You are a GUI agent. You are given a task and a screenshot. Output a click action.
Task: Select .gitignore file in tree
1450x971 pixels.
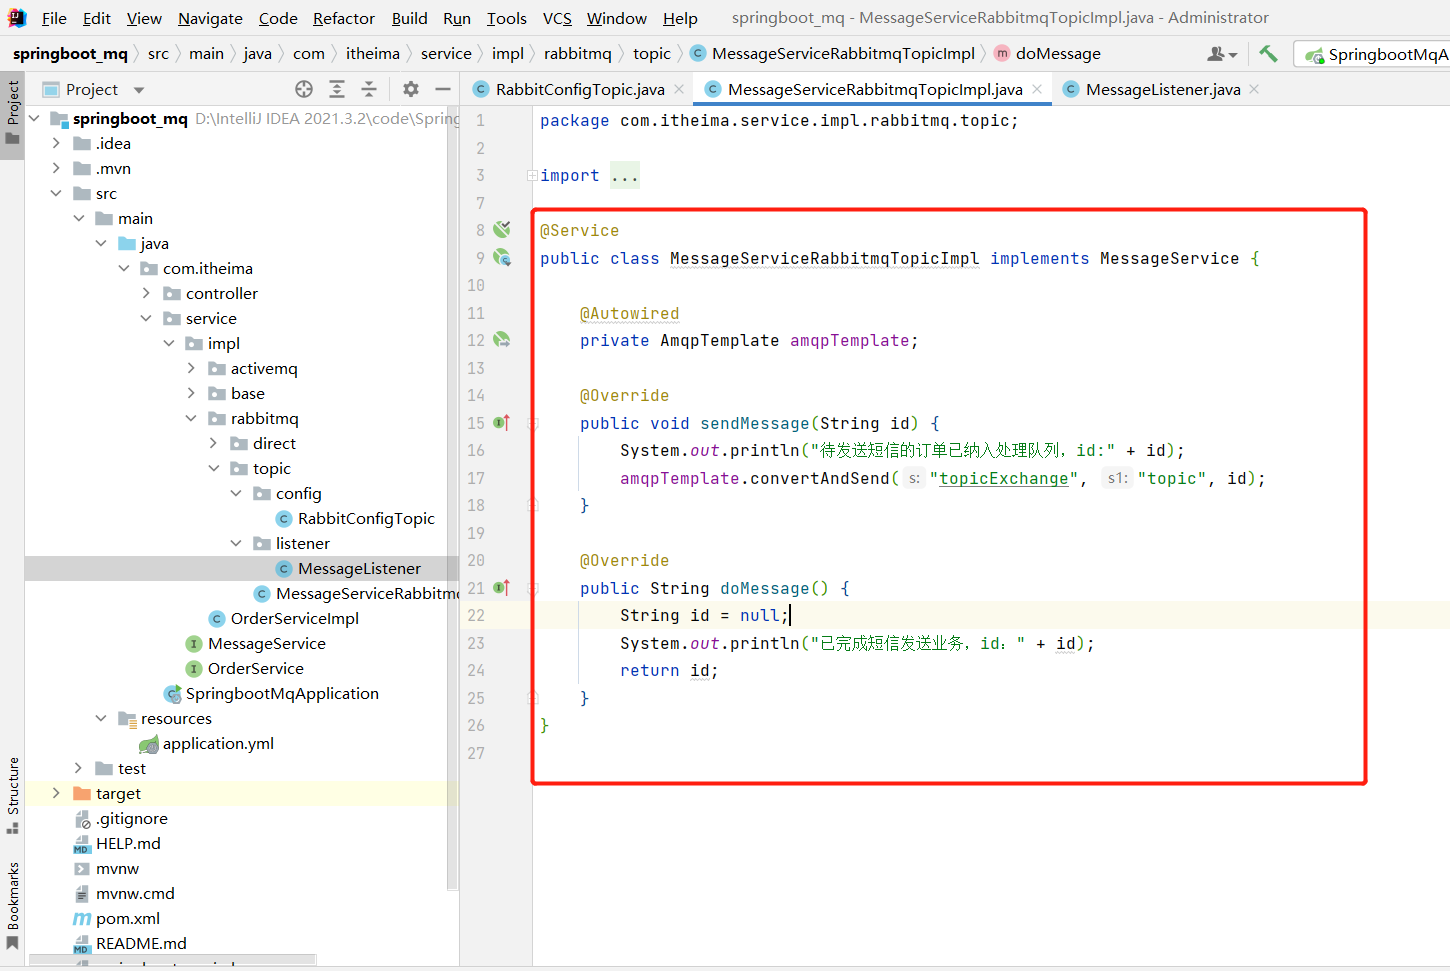click(x=131, y=818)
